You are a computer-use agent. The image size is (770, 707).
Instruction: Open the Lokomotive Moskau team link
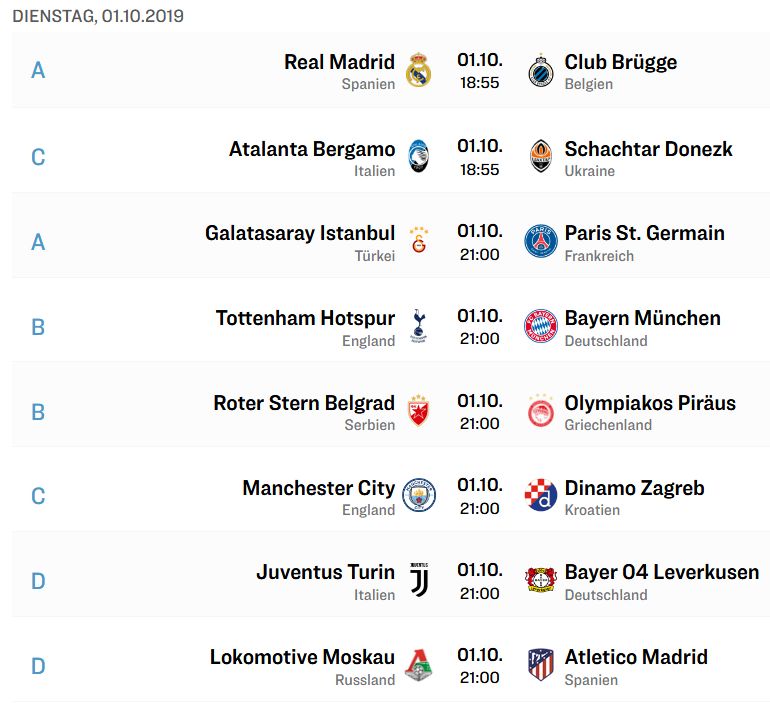(302, 657)
